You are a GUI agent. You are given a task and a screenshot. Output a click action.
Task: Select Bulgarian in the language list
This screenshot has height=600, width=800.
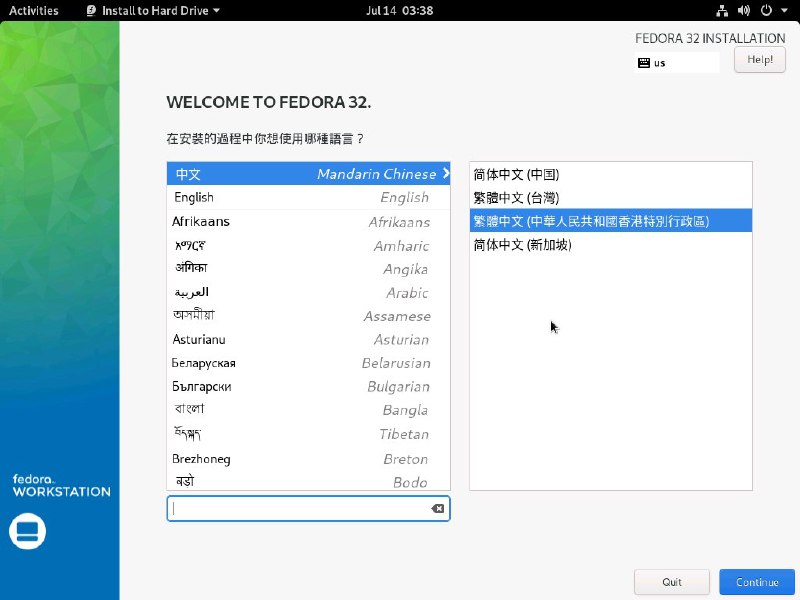pos(308,387)
